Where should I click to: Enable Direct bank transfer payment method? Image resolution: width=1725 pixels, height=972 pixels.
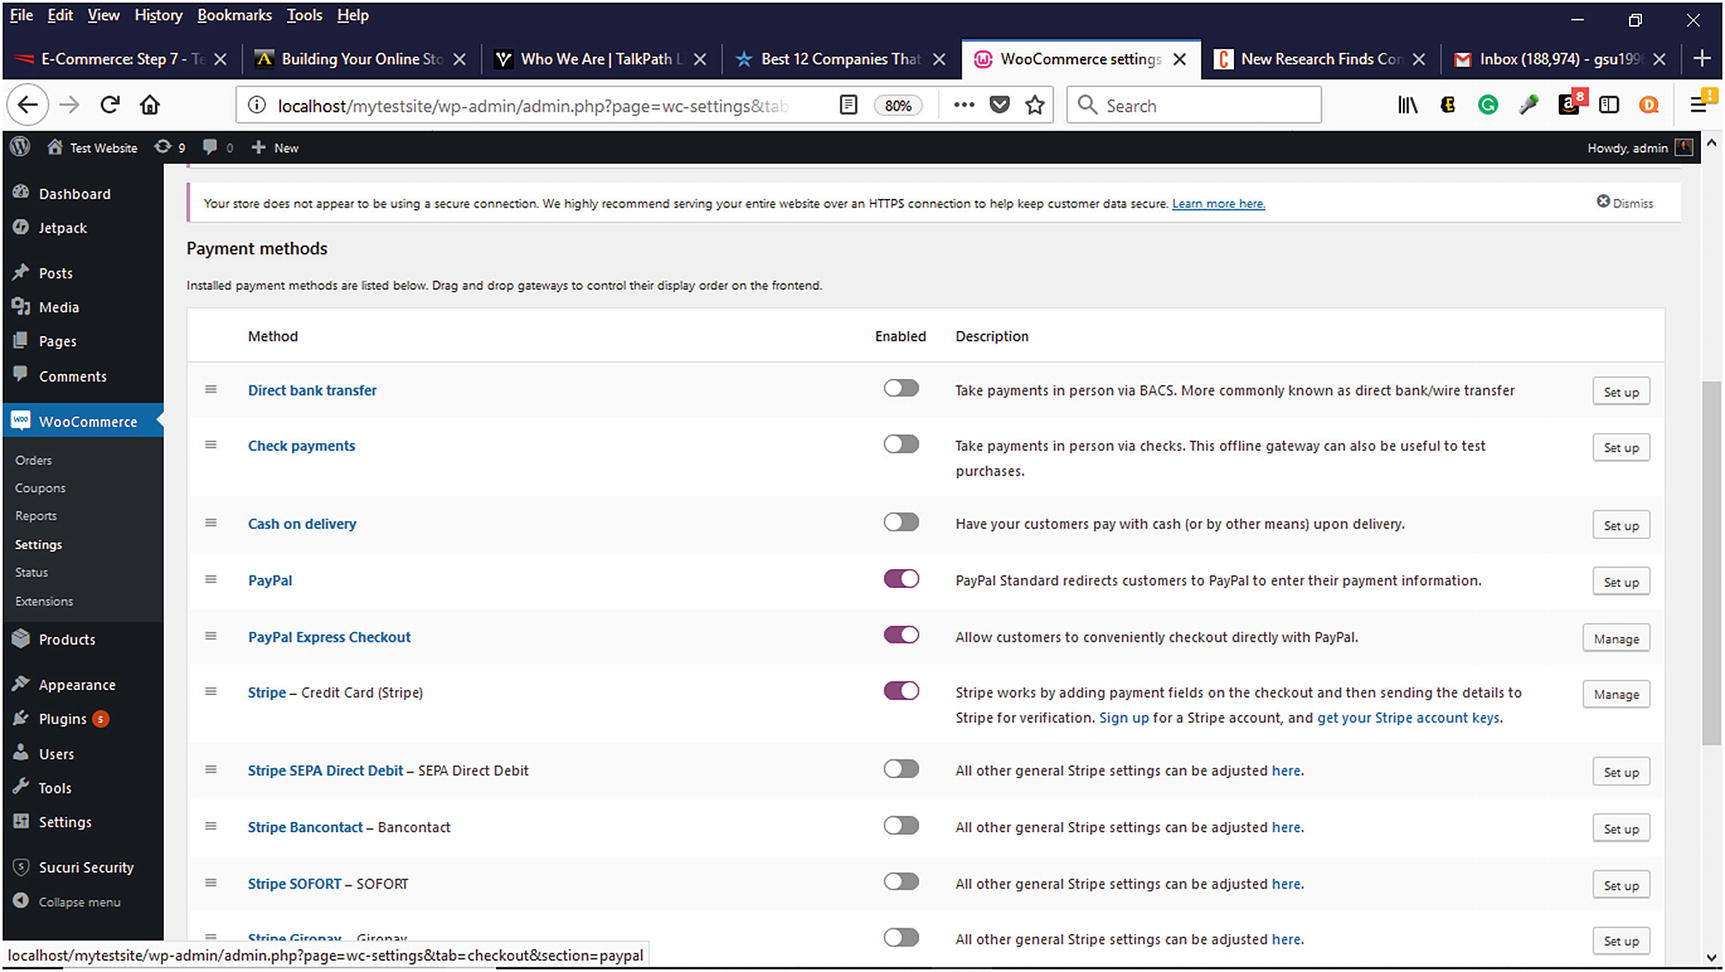pos(900,389)
